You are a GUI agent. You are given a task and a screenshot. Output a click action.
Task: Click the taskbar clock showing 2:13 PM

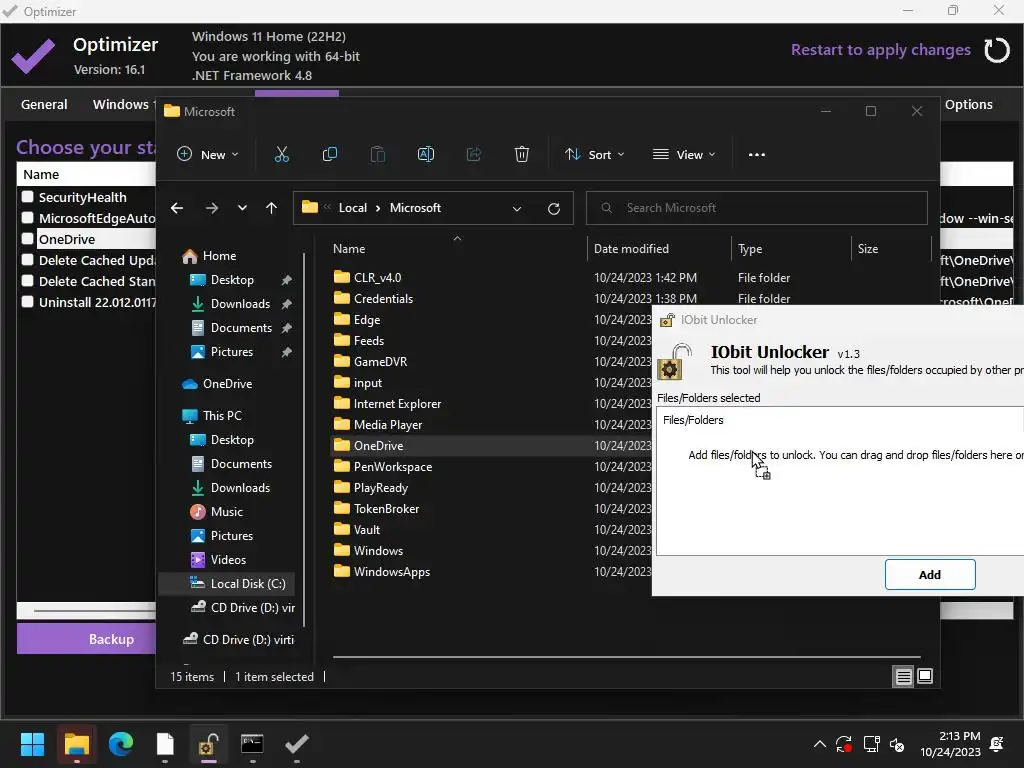950,744
